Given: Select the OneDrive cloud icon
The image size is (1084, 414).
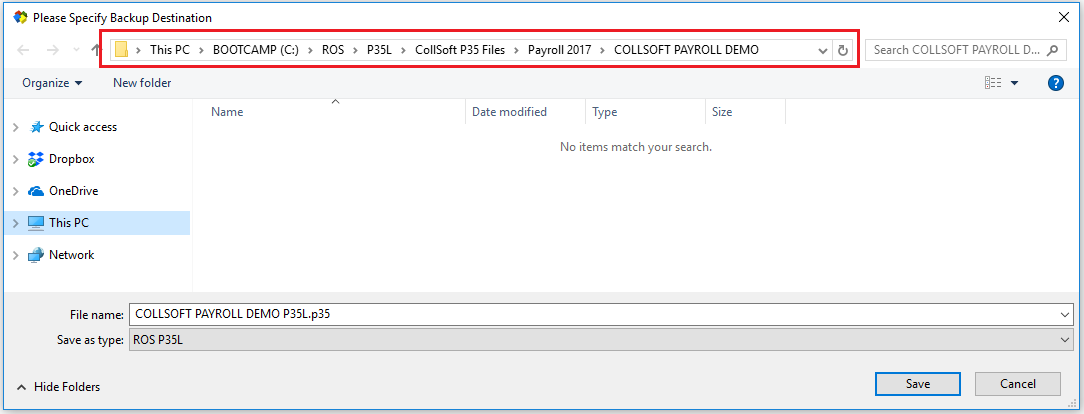Looking at the screenshot, I should [x=36, y=191].
